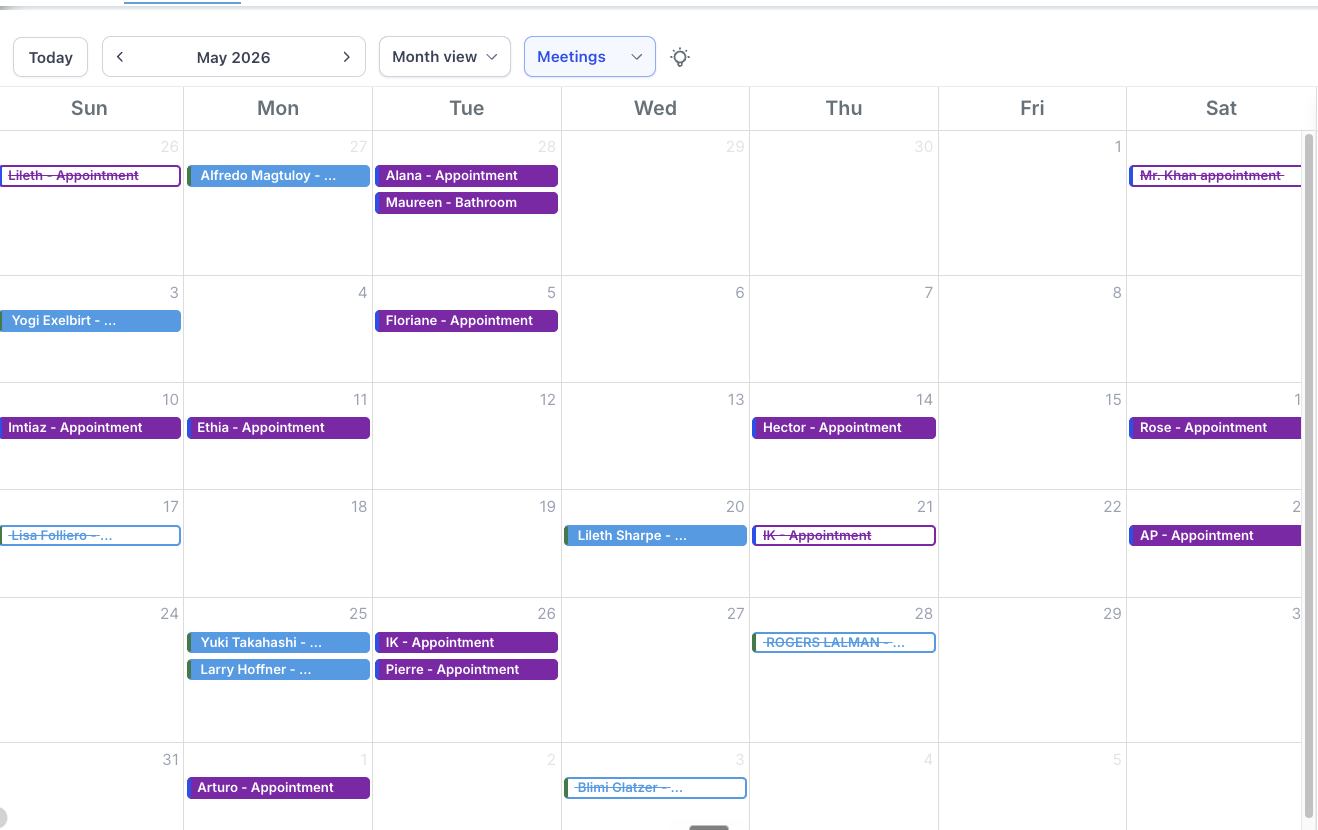Go to next month arrow

point(347,57)
